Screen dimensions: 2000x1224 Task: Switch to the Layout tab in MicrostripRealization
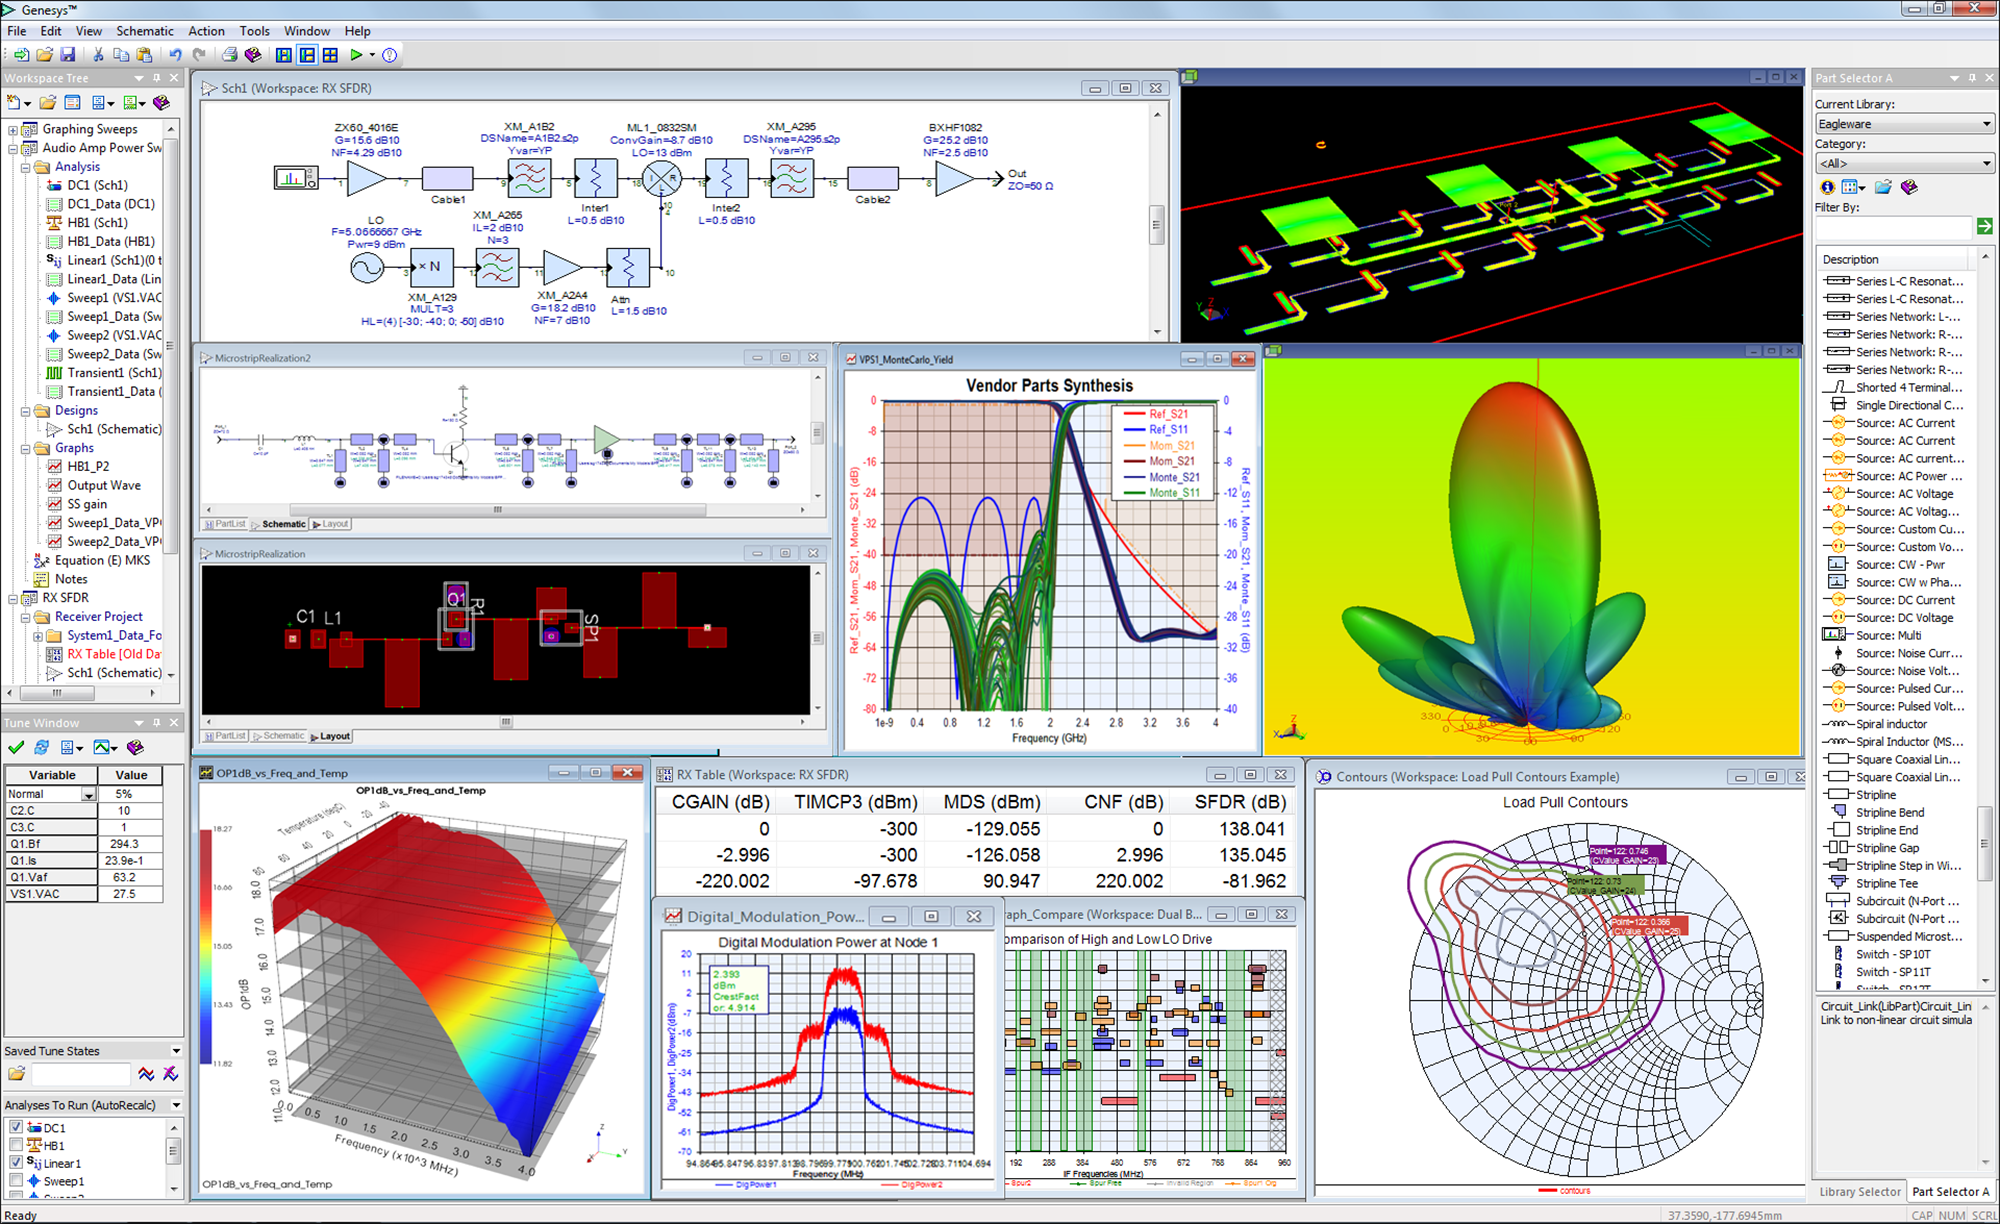click(x=329, y=736)
